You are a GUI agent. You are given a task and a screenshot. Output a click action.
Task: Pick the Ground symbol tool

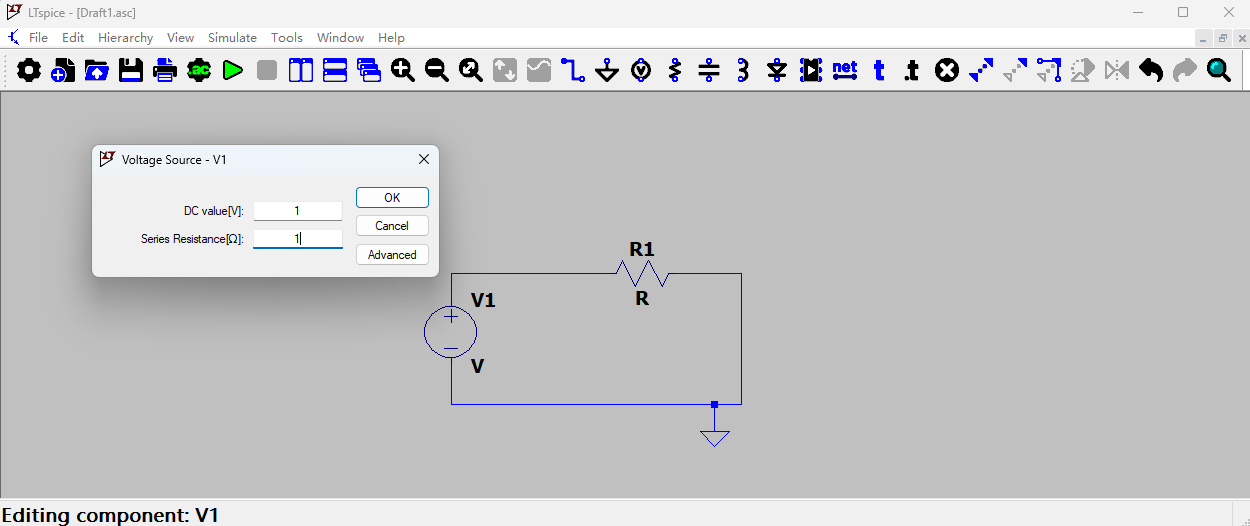pyautogui.click(x=607, y=70)
